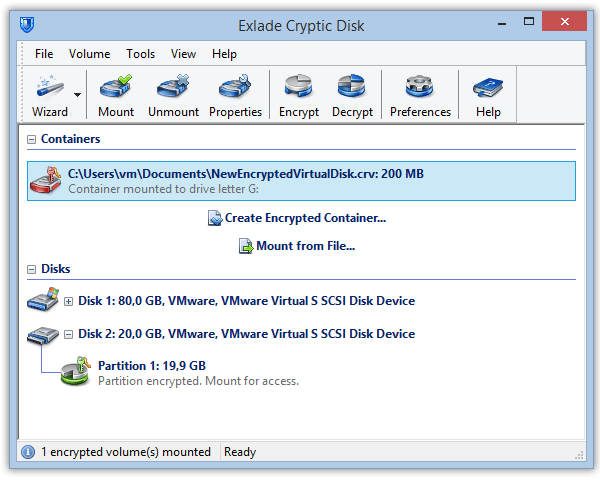Select the NewEncryptedVirtualDisk.crv container row
The image size is (600, 480).
click(x=301, y=181)
